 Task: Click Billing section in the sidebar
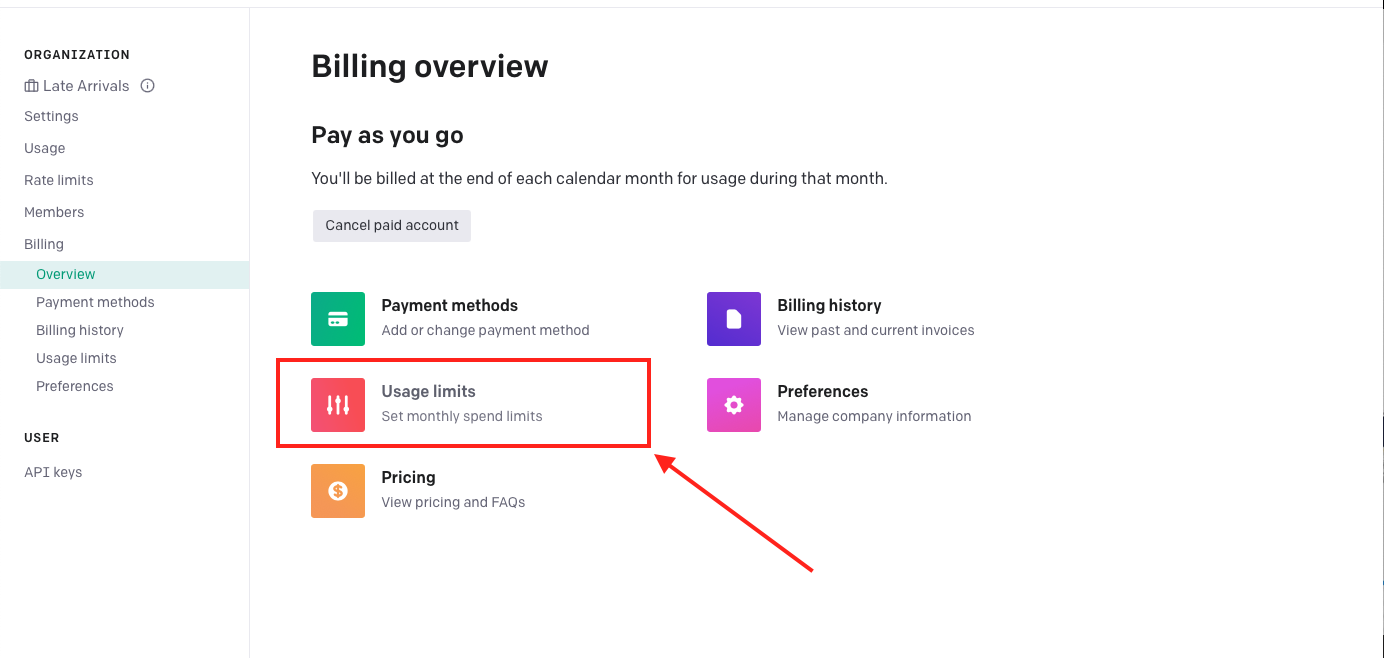point(44,244)
